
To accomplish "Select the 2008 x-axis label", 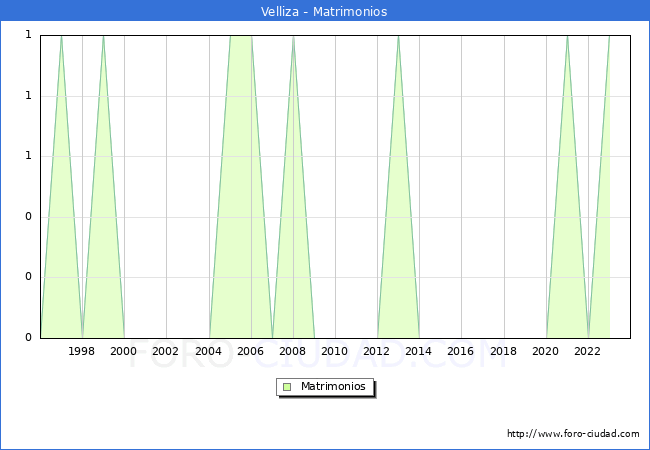I will 292,352.
